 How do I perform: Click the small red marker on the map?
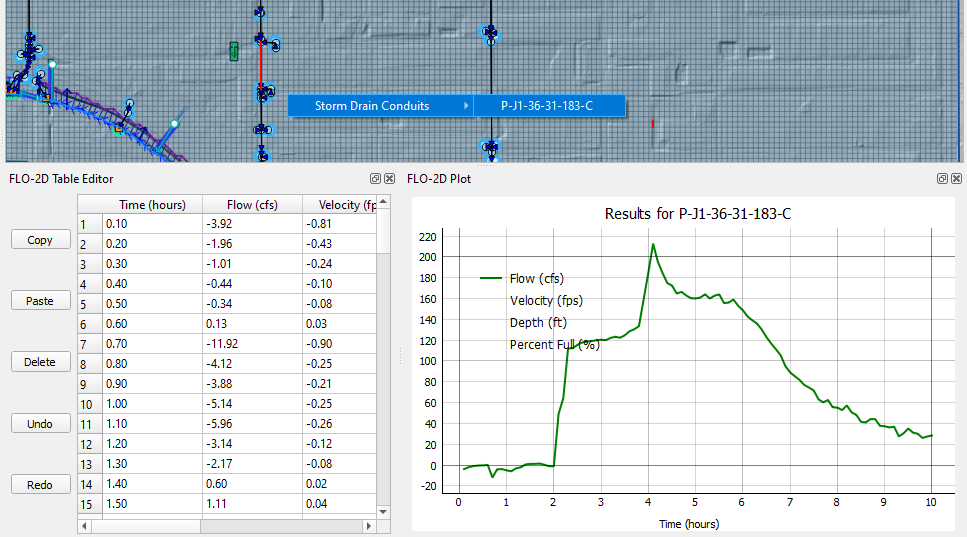(652, 123)
